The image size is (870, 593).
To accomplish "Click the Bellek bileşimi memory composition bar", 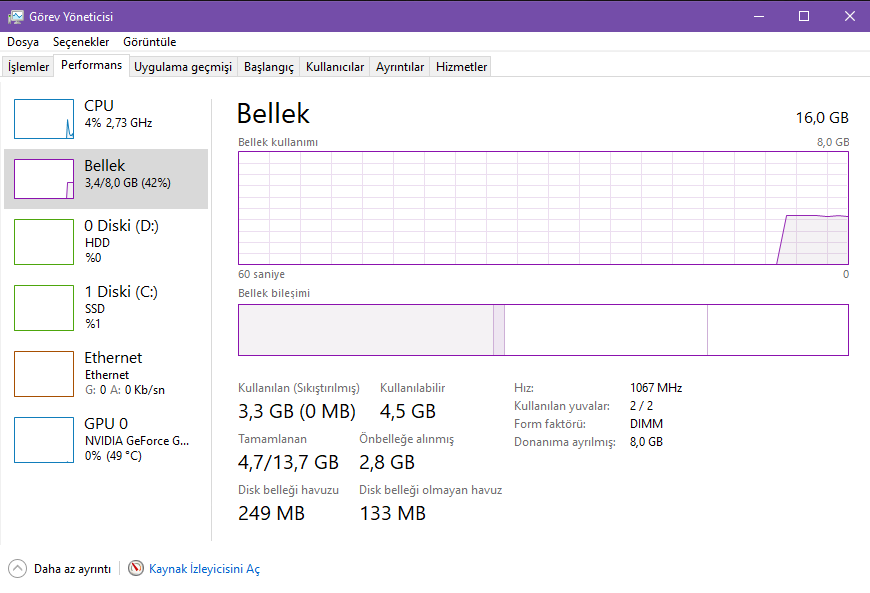I will pos(543,330).
